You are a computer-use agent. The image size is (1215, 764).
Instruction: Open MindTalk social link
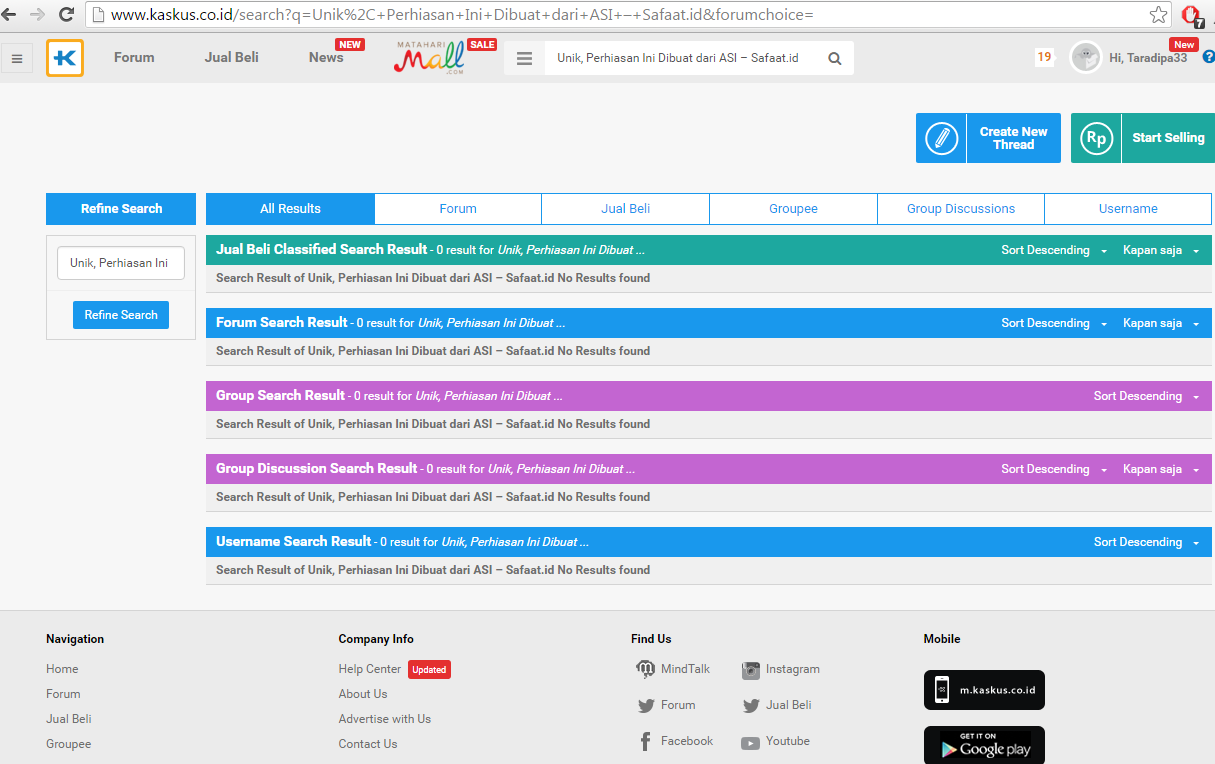673,669
